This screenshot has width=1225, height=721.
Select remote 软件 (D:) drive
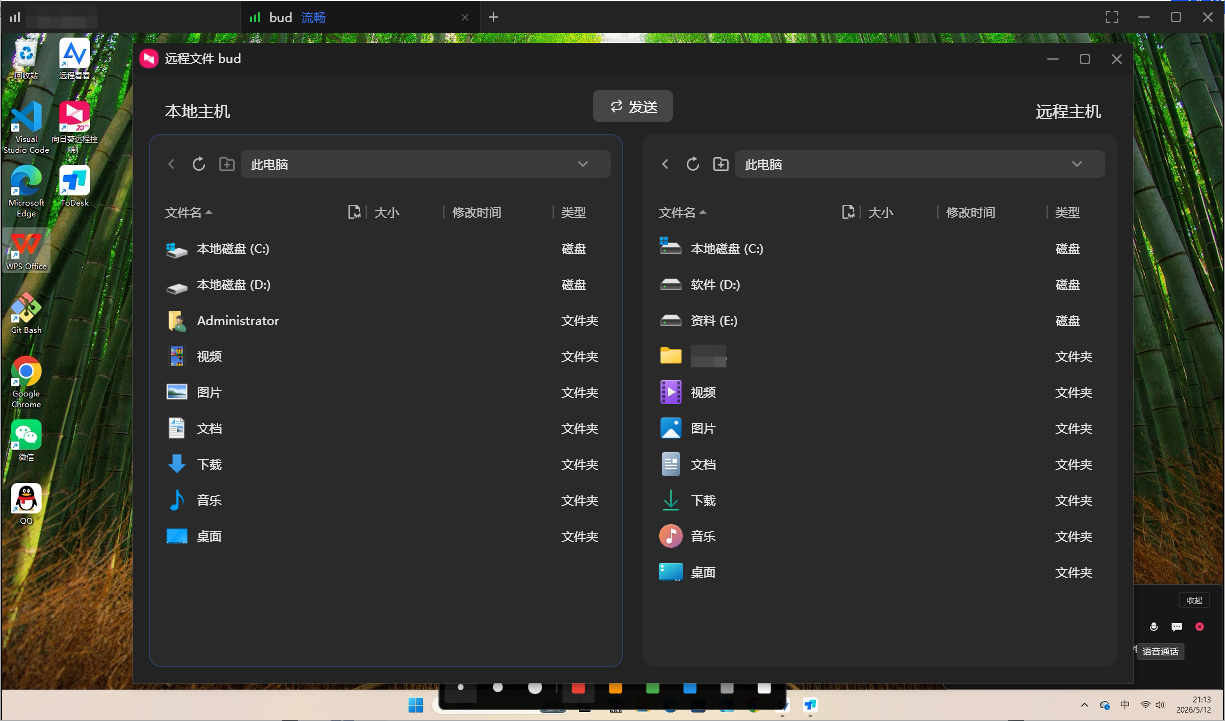pos(880,285)
